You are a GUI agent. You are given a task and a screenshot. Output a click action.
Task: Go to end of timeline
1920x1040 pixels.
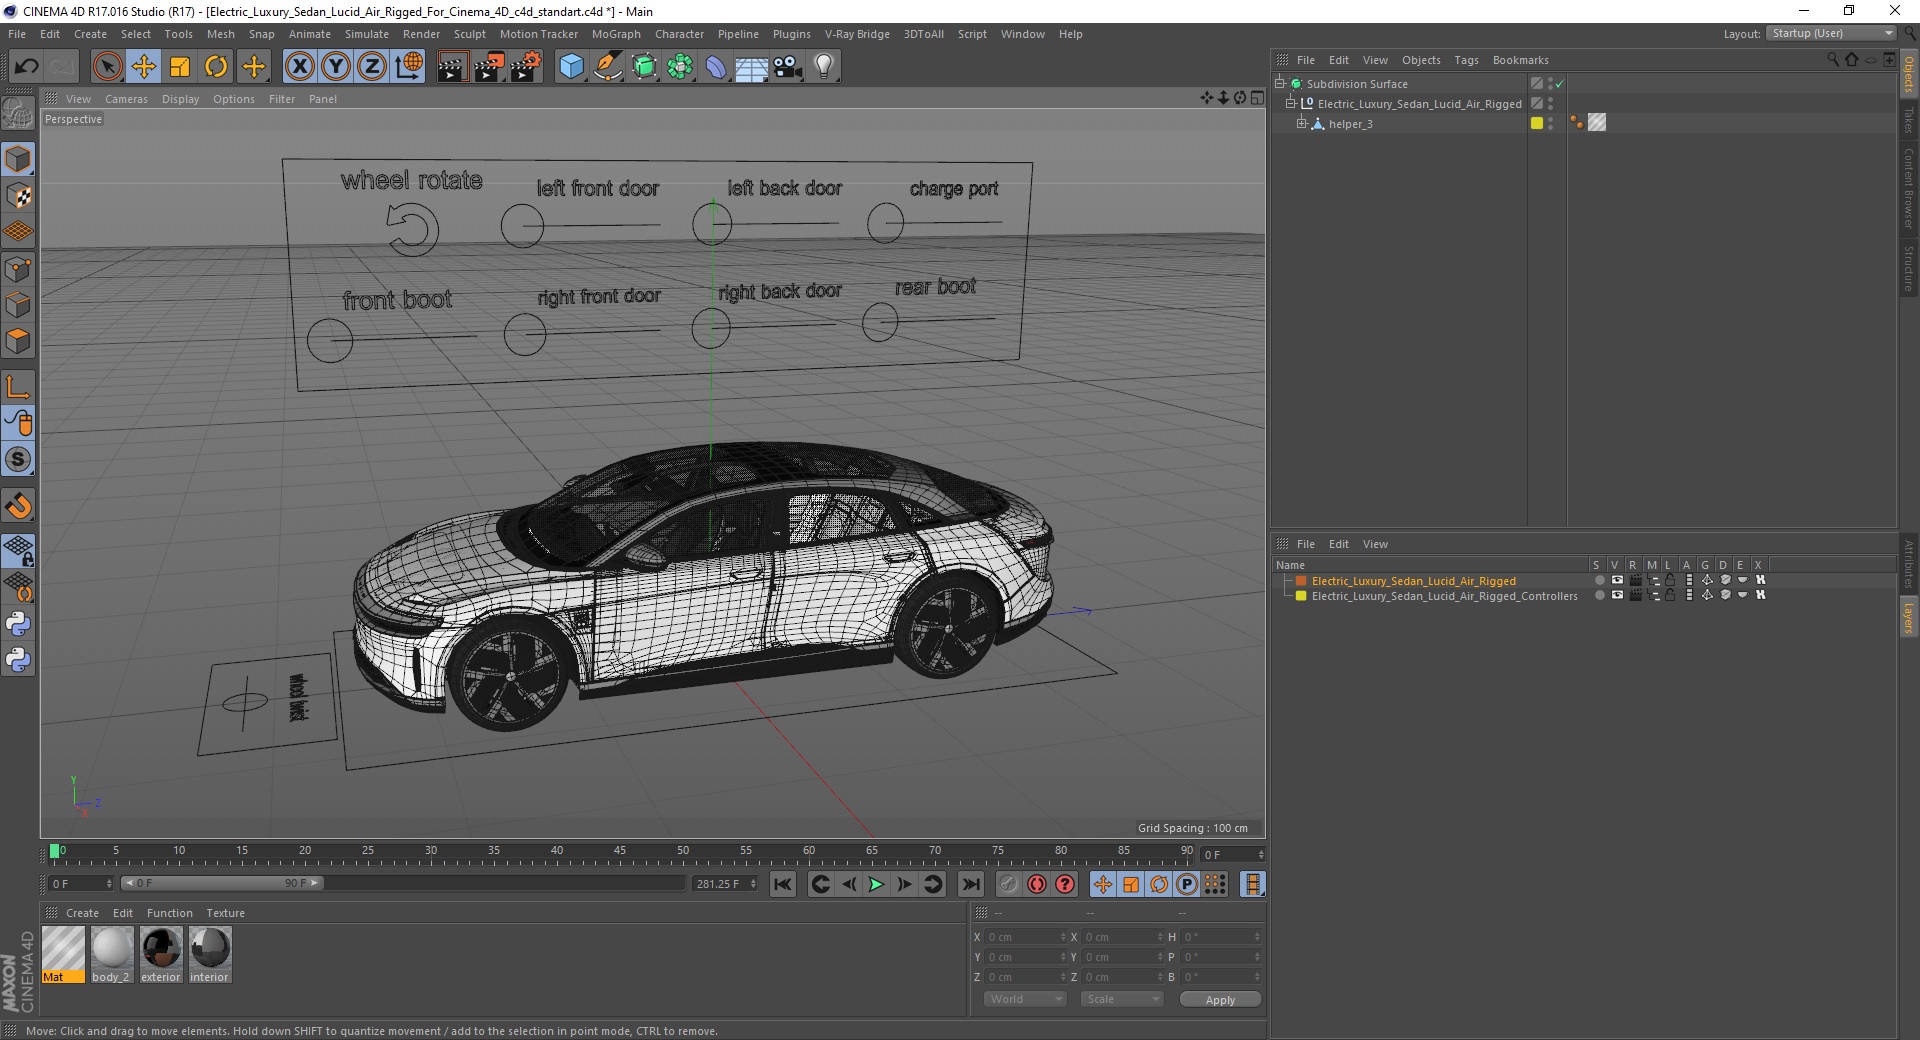(x=970, y=884)
